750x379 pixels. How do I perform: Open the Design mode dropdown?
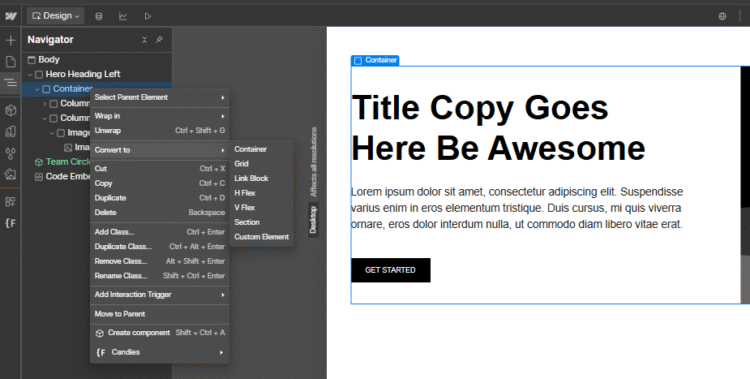pyautogui.click(x=55, y=16)
